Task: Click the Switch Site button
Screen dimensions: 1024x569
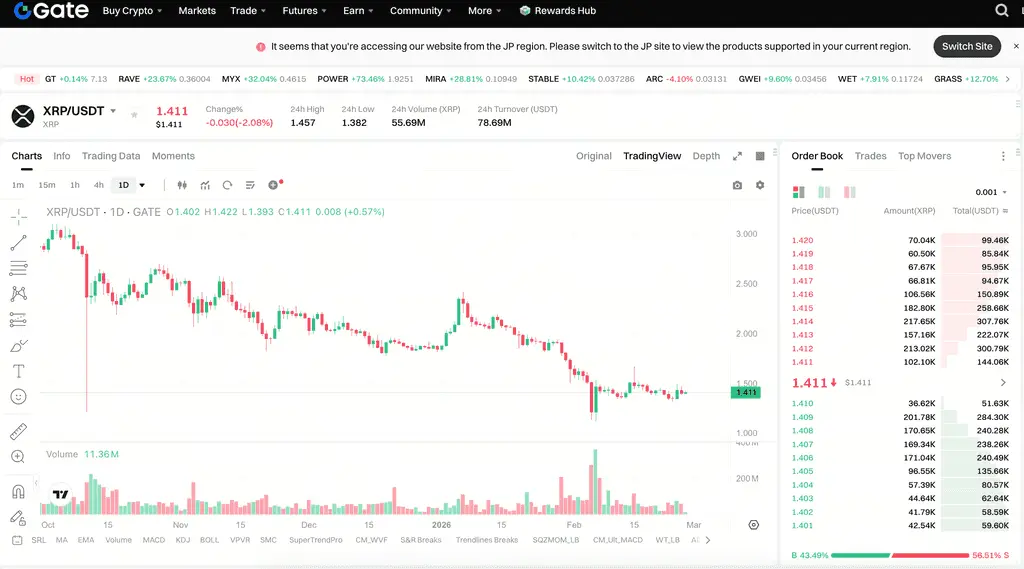Action: click(x=967, y=46)
